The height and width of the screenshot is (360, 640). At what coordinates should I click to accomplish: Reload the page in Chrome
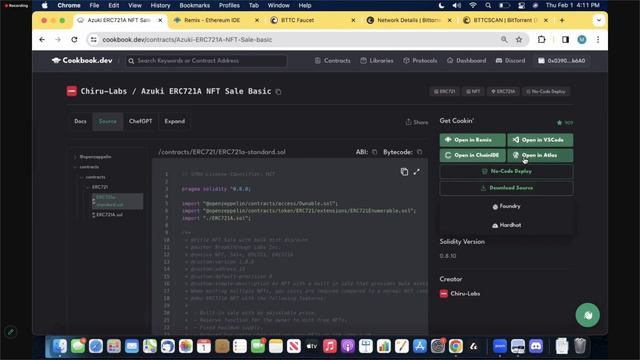74,40
